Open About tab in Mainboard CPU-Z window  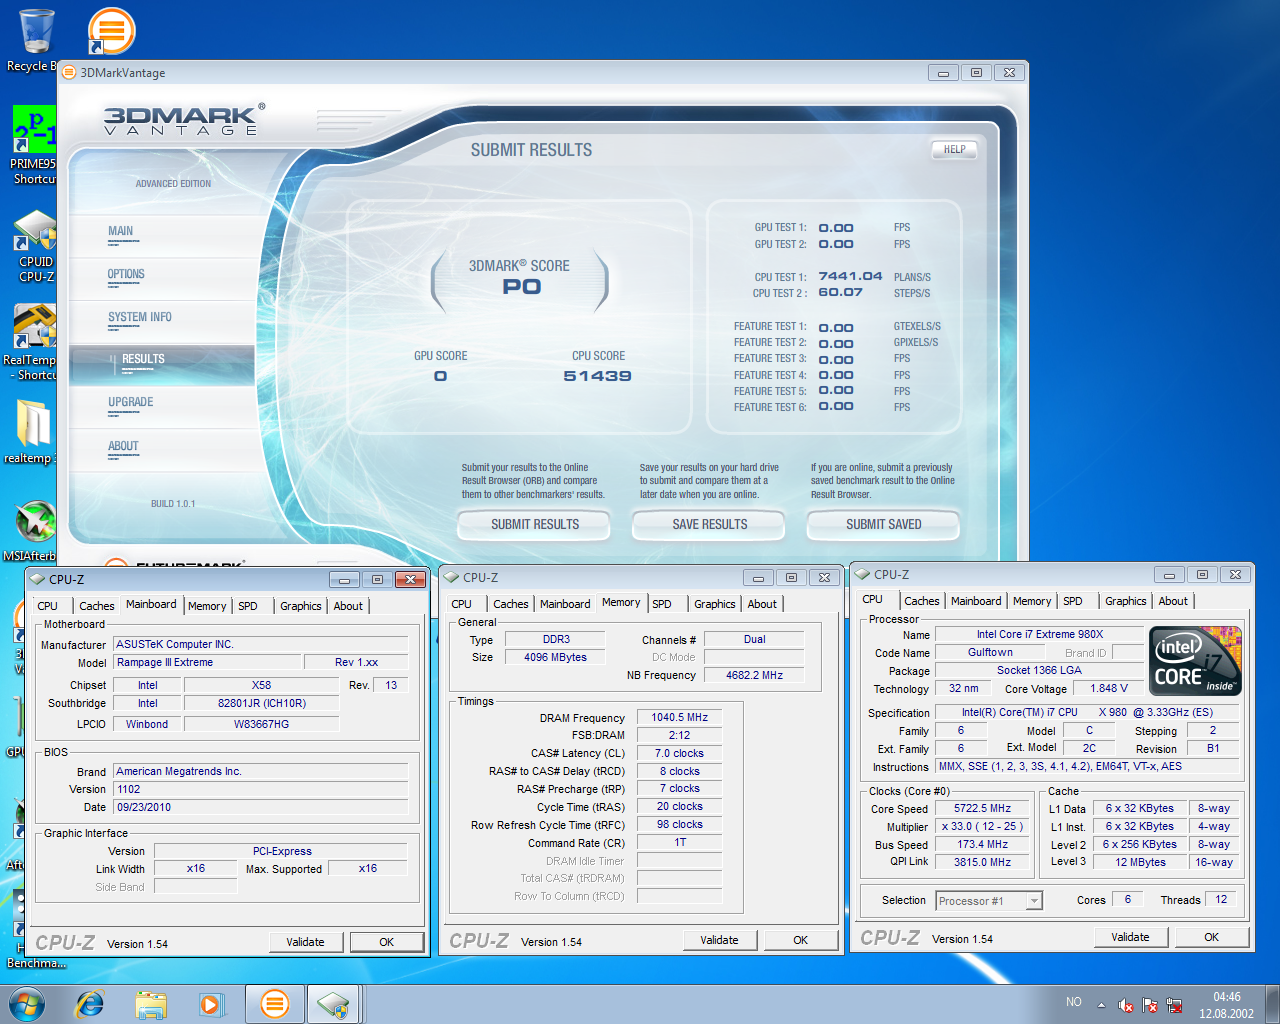[348, 606]
